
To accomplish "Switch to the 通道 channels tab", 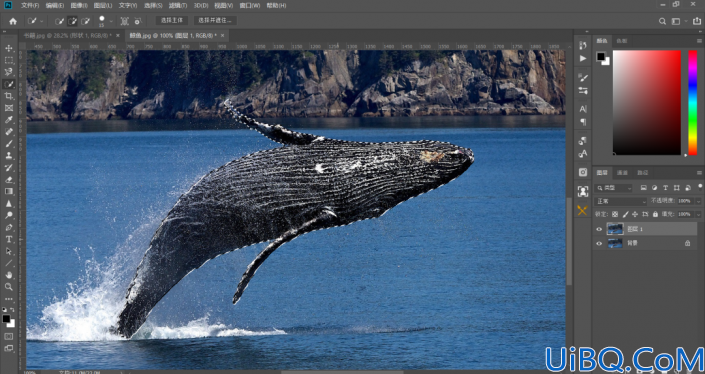I will [x=622, y=173].
